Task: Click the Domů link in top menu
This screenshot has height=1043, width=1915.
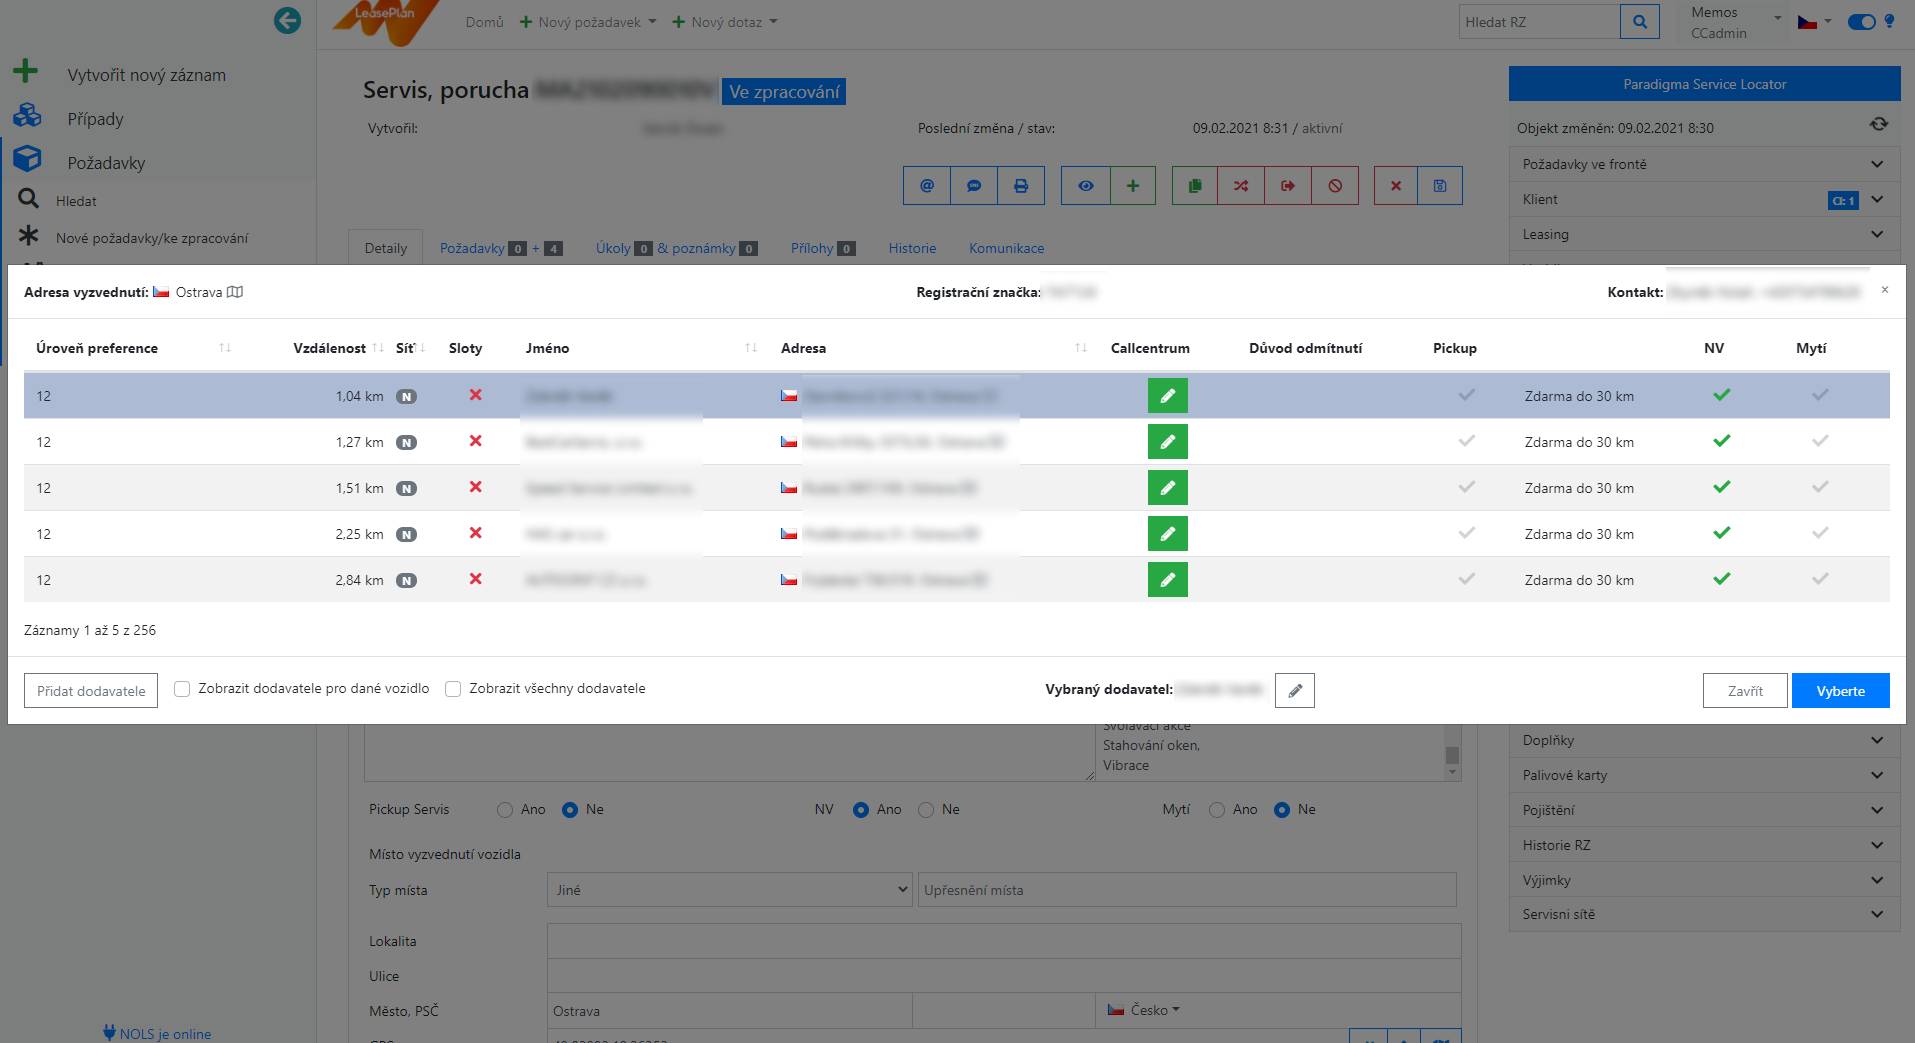Action: 484,22
